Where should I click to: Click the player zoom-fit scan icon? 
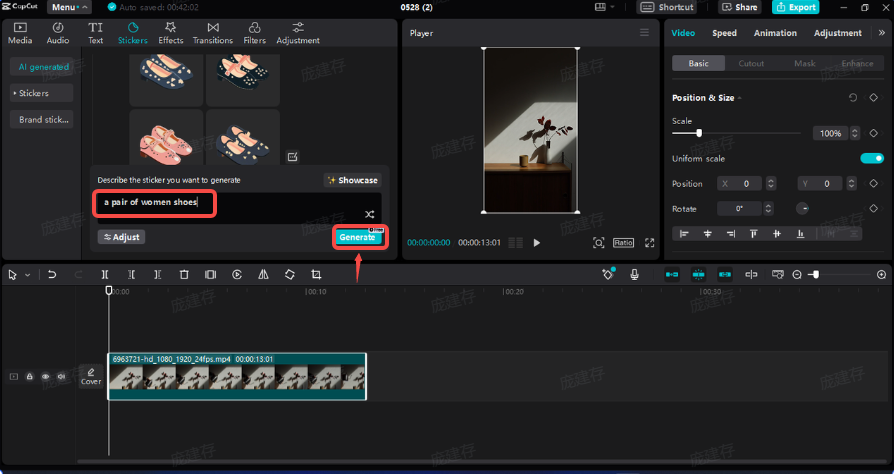tap(598, 242)
